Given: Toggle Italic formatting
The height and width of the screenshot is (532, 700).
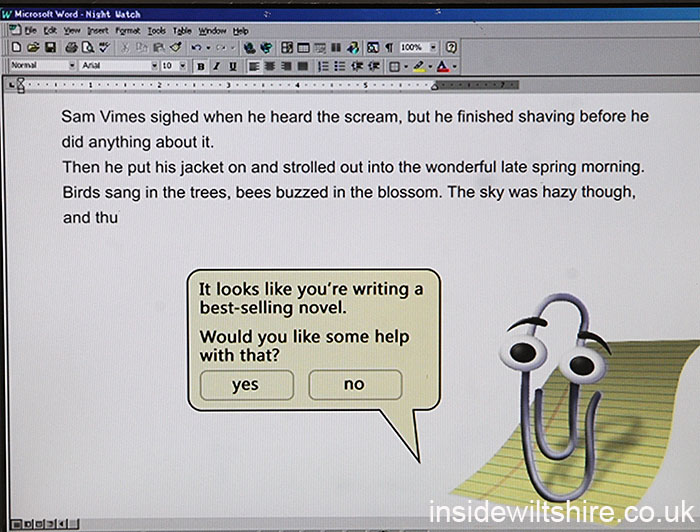Looking at the screenshot, I should coord(217,66).
